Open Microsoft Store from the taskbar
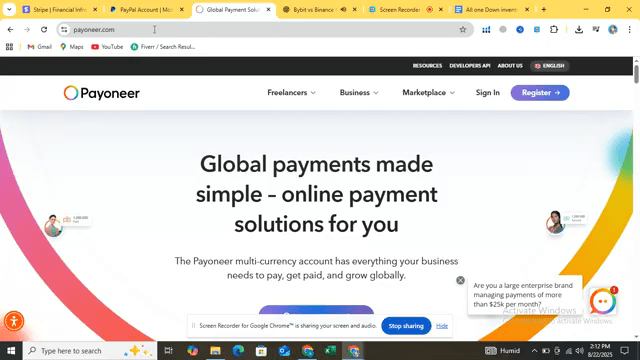This screenshot has height=360, width=640. pyautogui.click(x=261, y=351)
